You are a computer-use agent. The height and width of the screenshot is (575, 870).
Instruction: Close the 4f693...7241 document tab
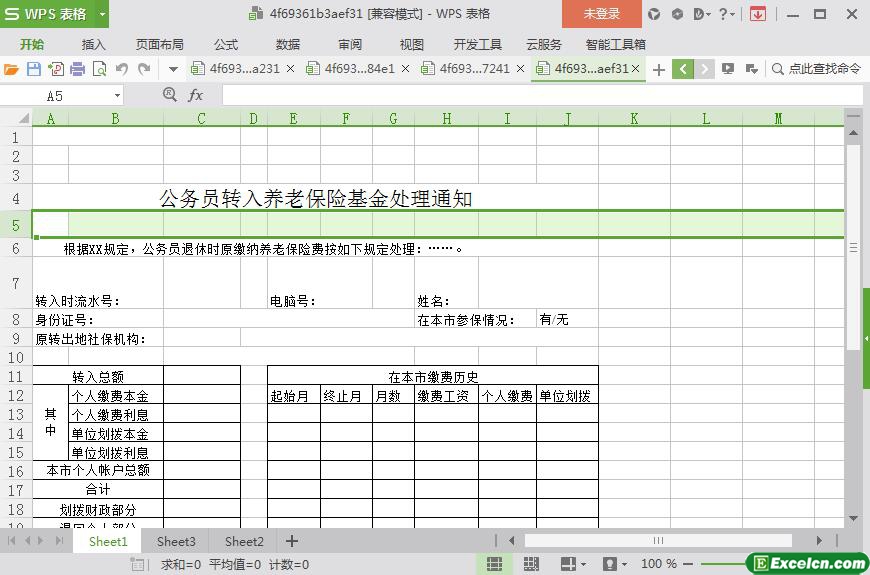(520, 69)
